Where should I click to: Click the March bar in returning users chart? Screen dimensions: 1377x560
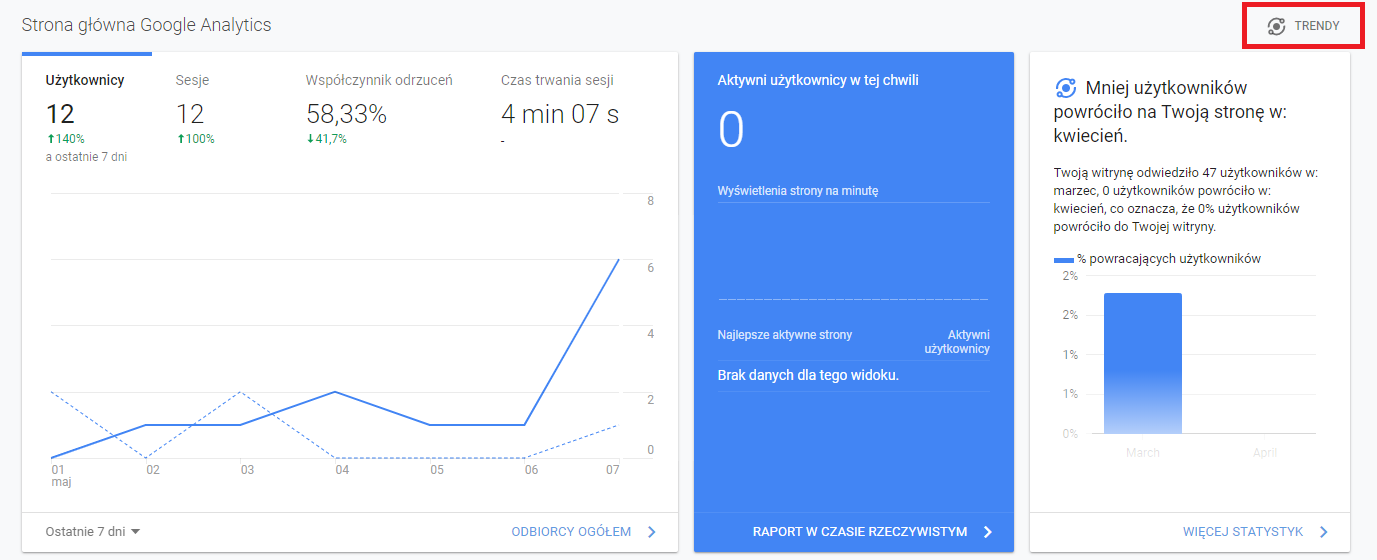1143,363
